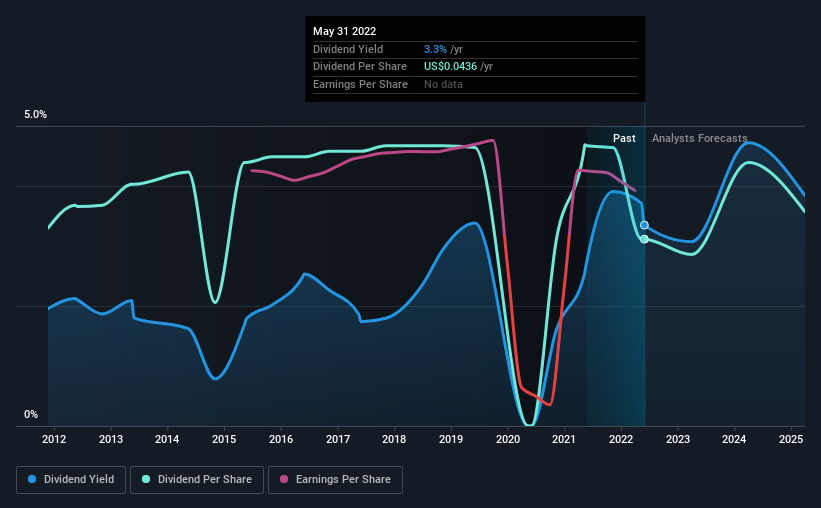This screenshot has width=821, height=508.
Task: Select the teal data point marker on chart
Action: tap(645, 239)
